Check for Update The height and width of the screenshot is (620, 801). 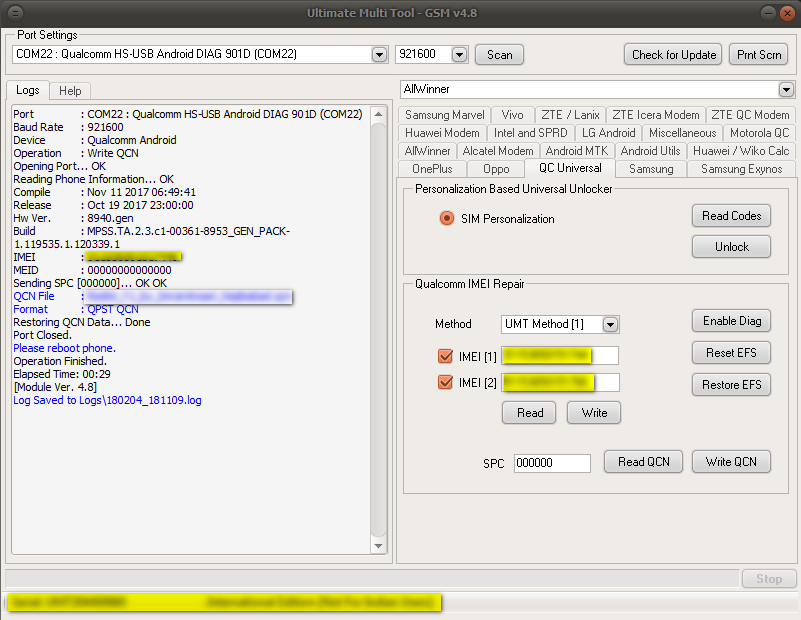coord(672,55)
